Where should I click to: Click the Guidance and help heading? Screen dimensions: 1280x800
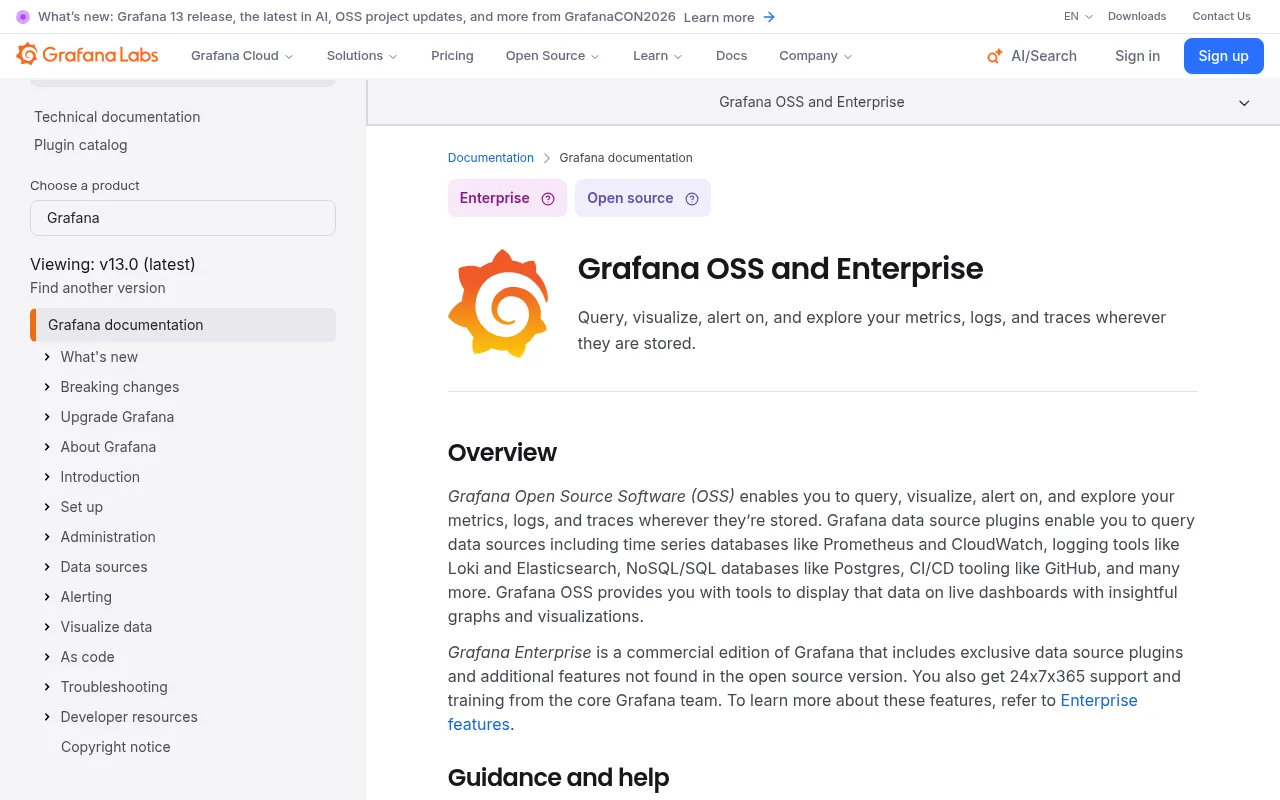(x=558, y=778)
